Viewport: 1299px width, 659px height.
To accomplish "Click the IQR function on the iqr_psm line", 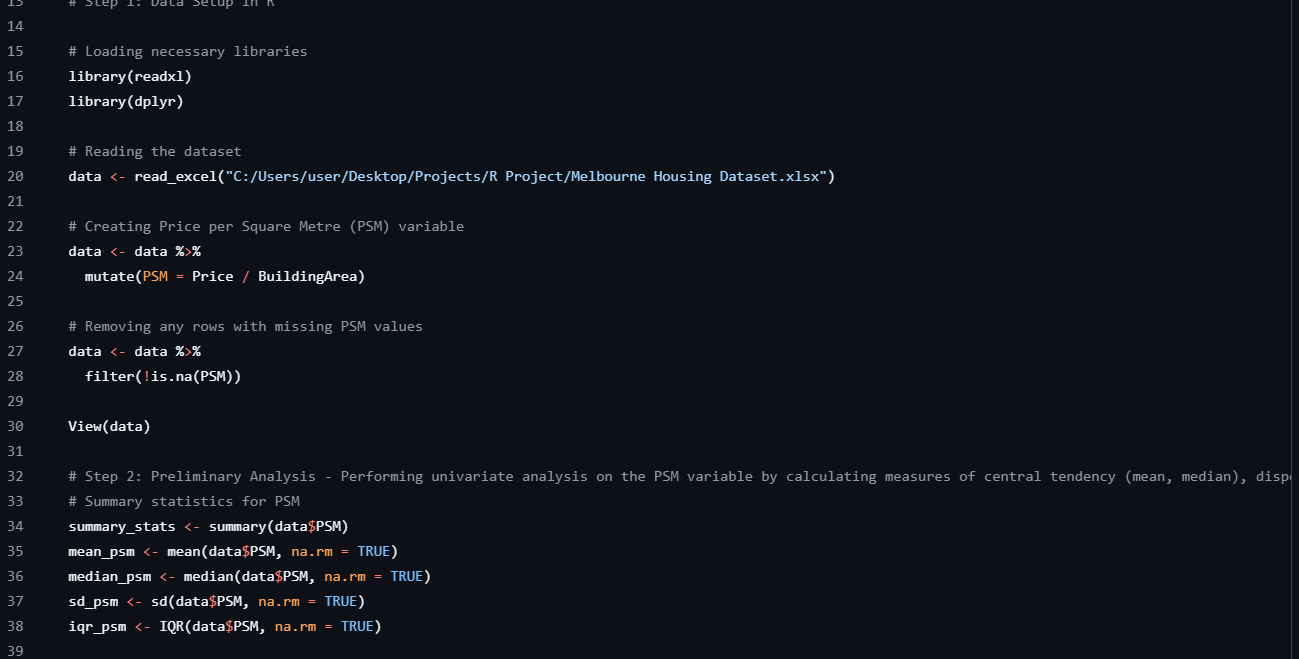I will tap(171, 626).
